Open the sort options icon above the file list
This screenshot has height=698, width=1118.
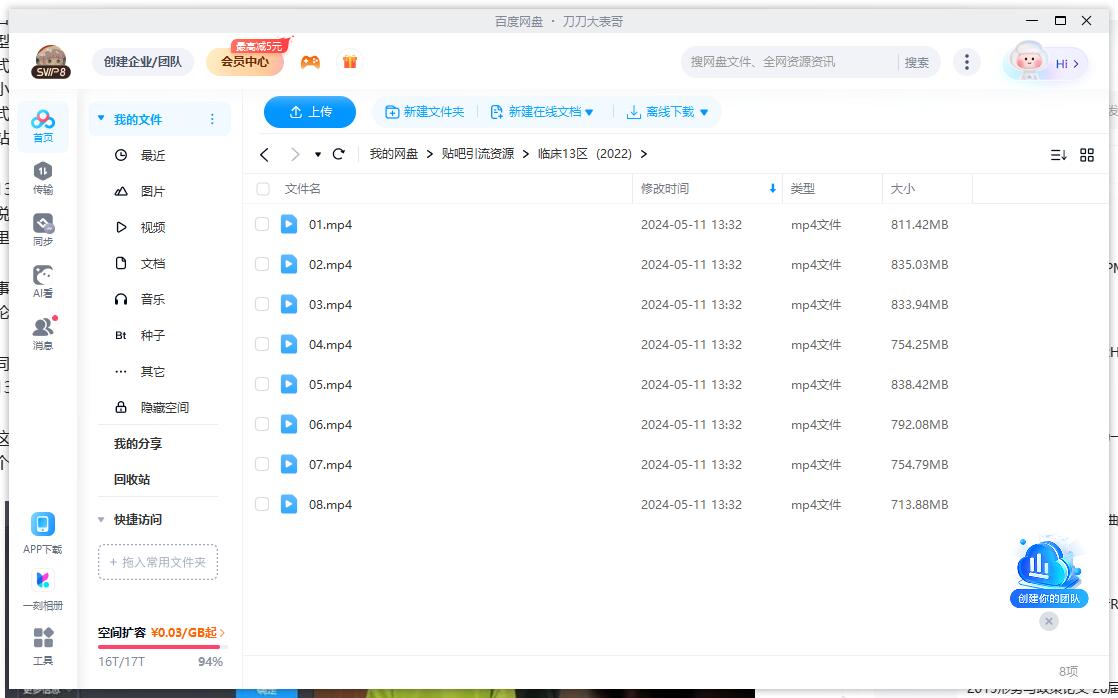pos(1058,154)
